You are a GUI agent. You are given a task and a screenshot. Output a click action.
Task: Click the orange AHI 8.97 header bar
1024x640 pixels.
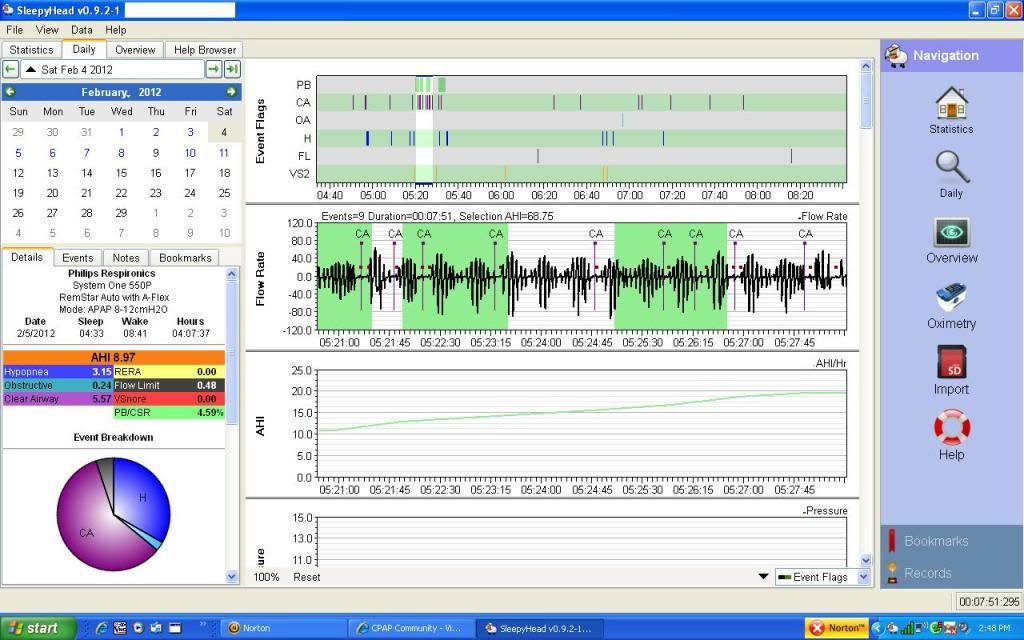point(114,357)
